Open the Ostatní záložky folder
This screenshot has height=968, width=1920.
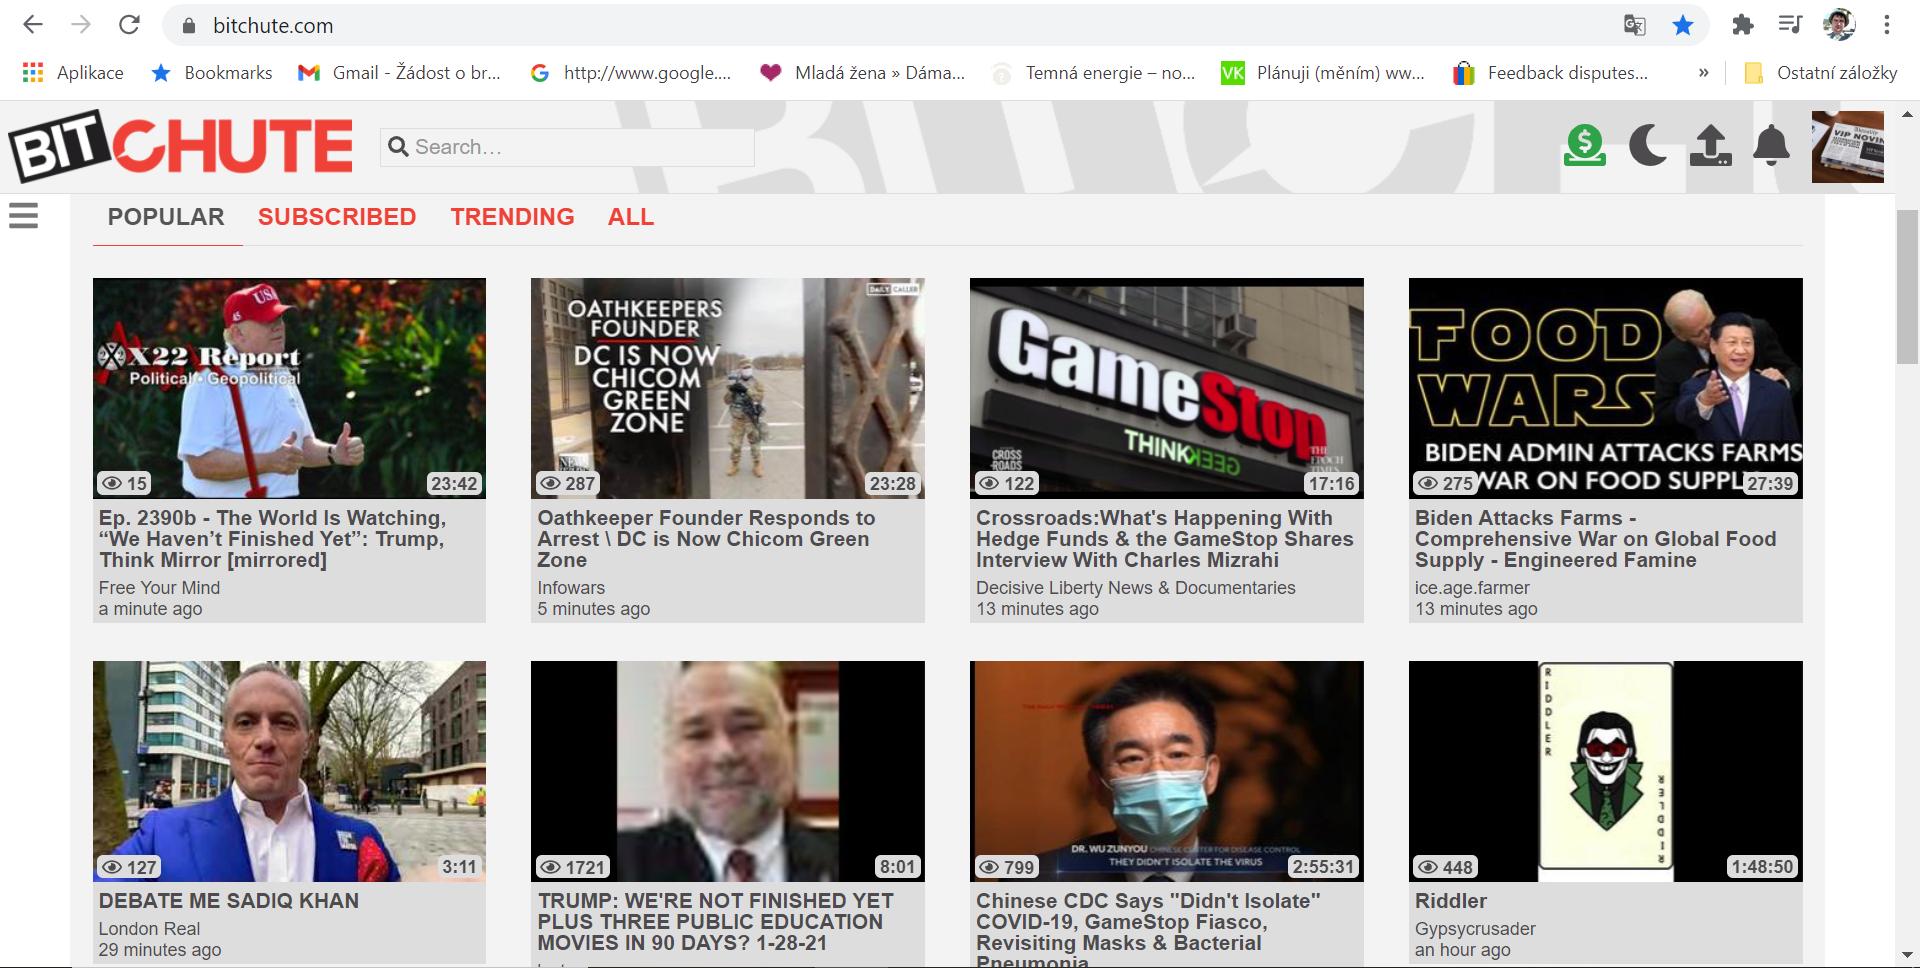[1820, 73]
